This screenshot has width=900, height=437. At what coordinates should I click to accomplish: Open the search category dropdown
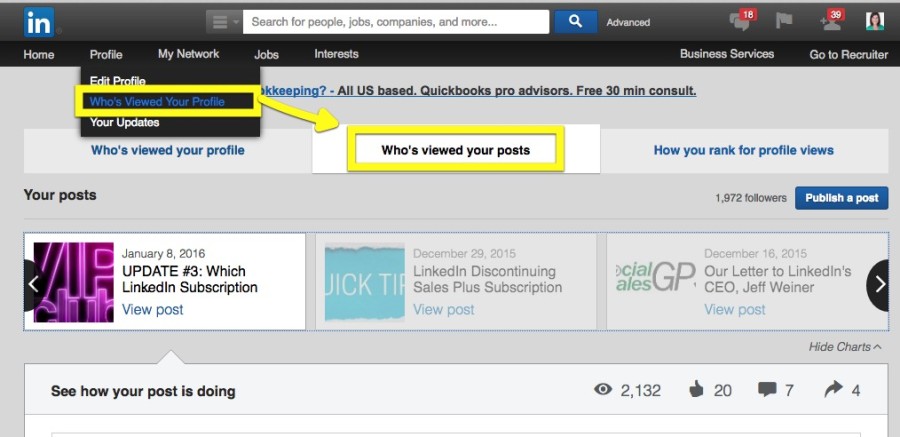224,22
